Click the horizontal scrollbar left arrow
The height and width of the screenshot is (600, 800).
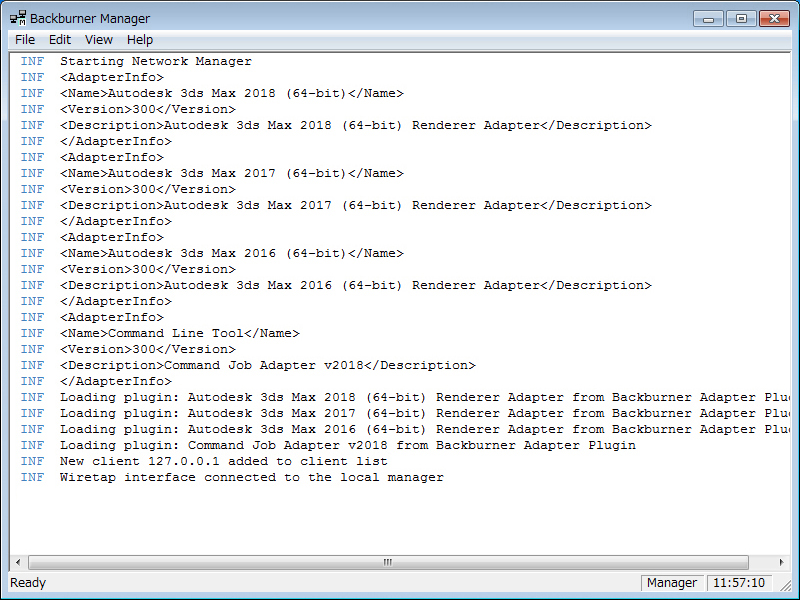pyautogui.click(x=18, y=562)
